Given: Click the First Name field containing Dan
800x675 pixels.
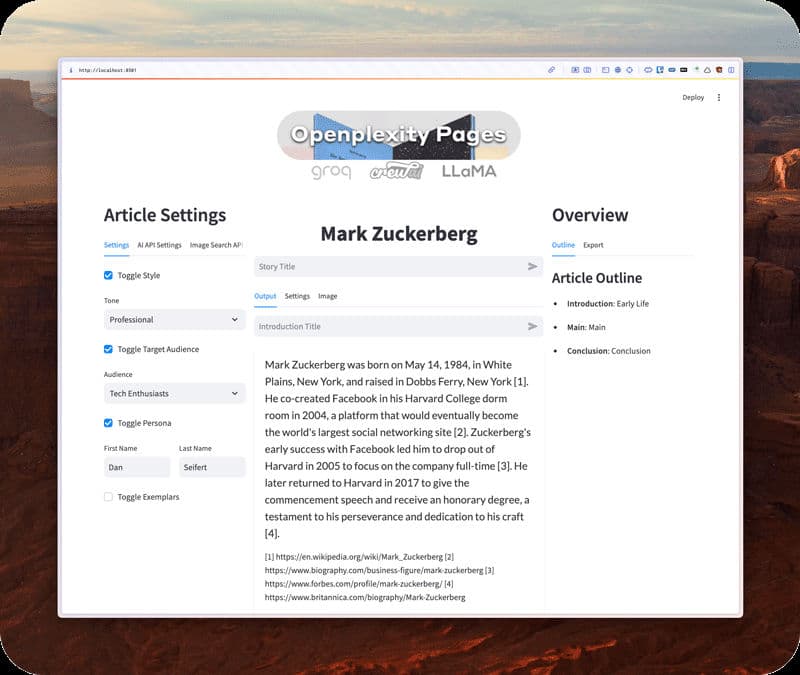Looking at the screenshot, I should [137, 467].
